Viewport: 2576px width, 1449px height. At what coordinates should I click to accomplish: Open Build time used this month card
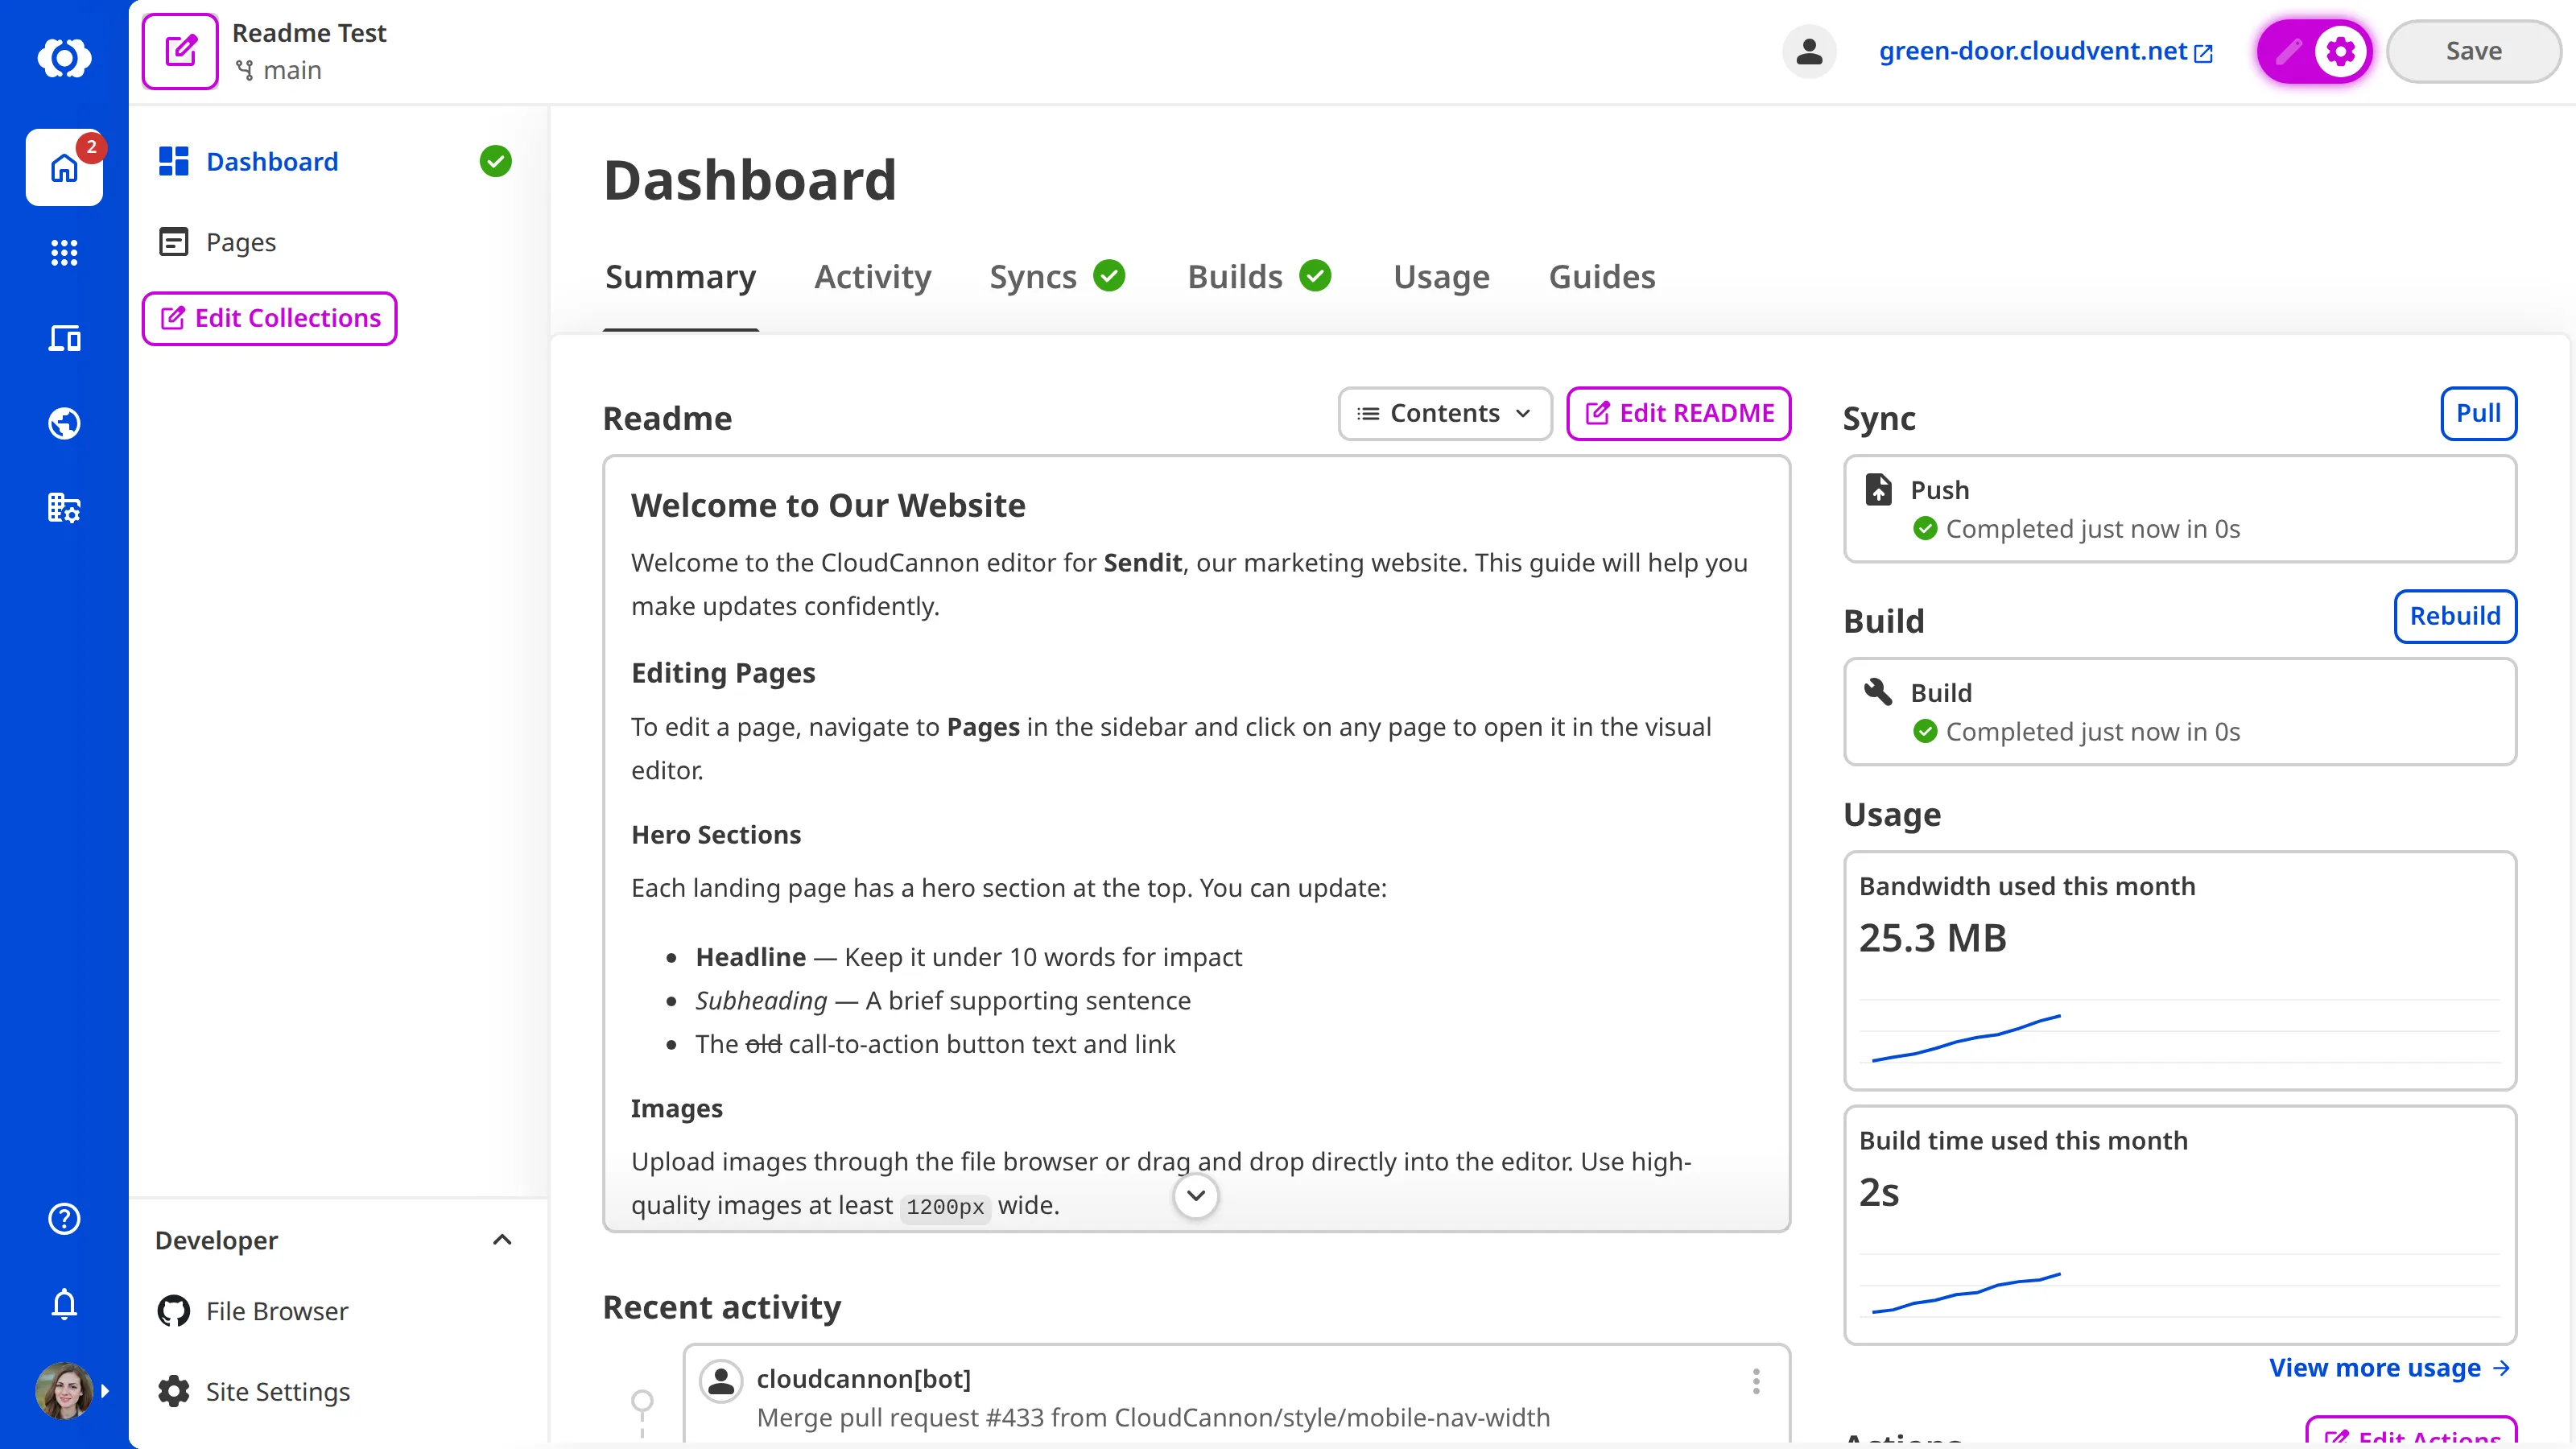pos(2180,1224)
